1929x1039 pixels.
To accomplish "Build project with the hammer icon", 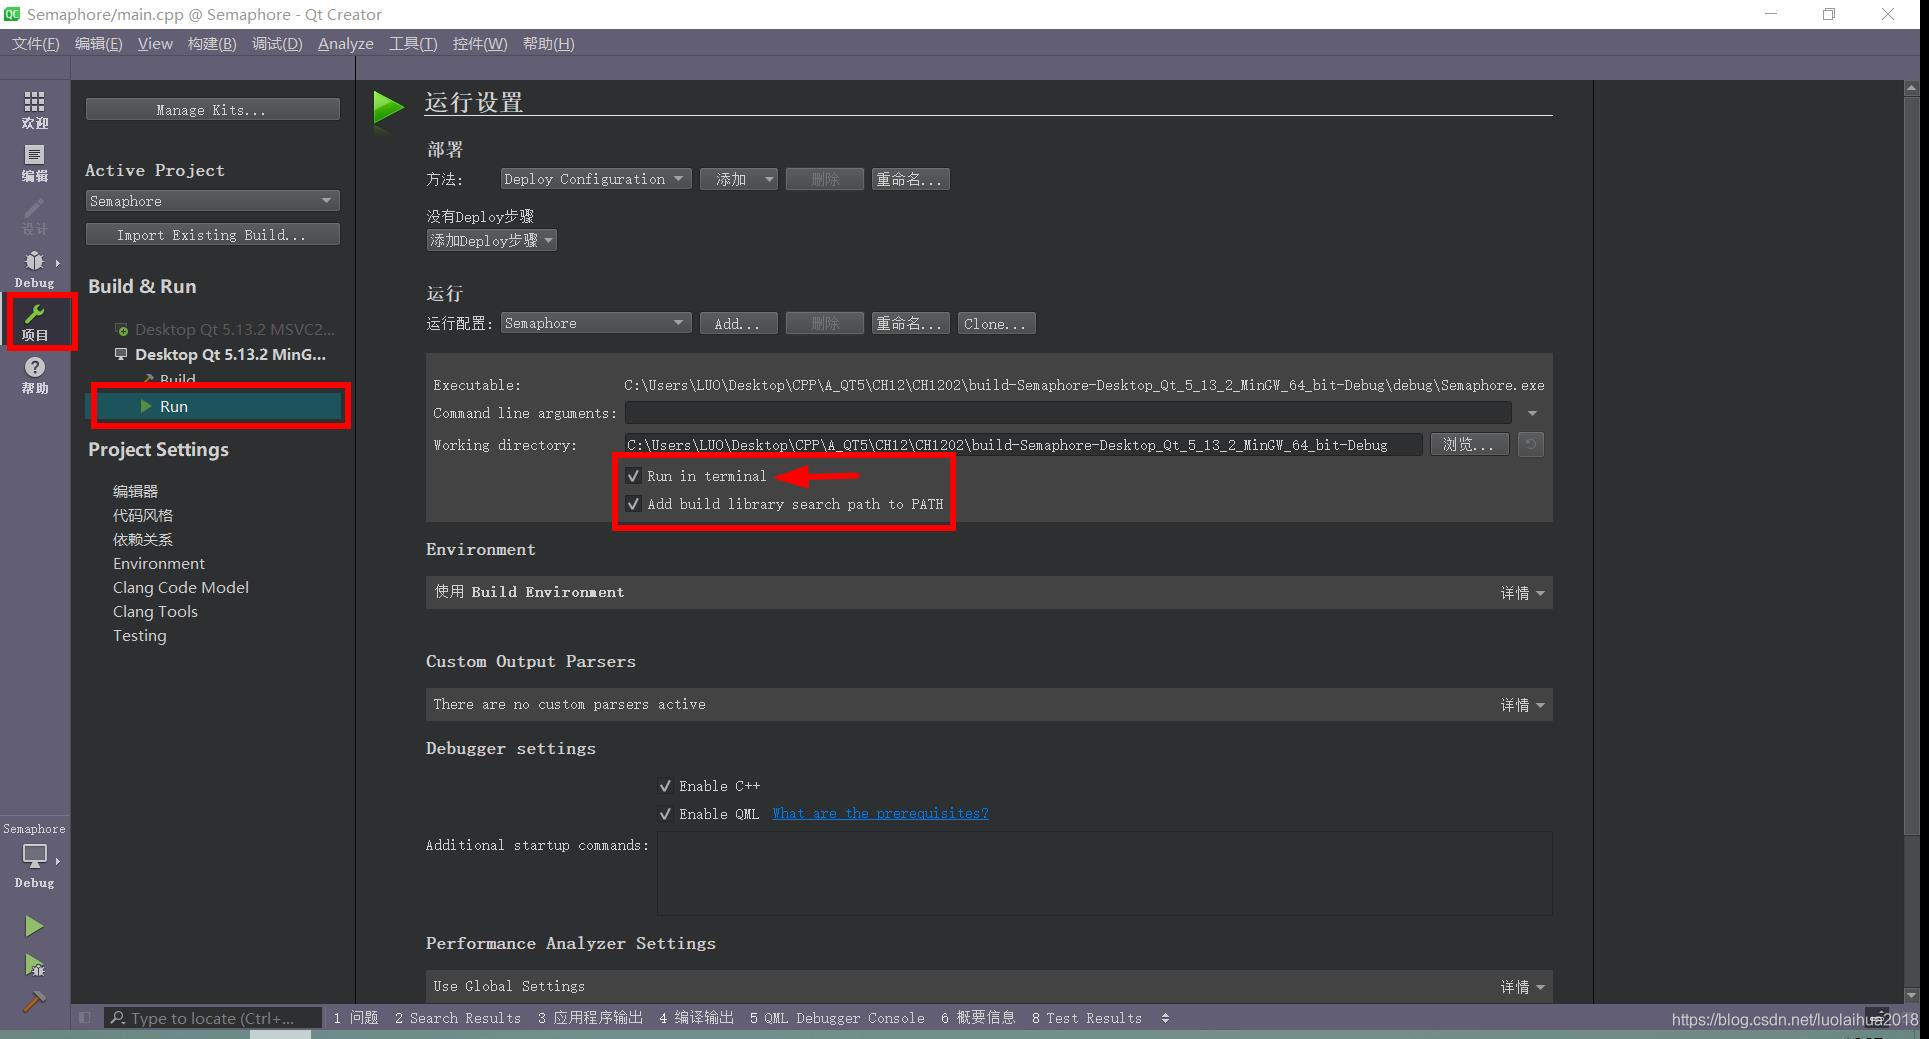I will tap(34, 1001).
